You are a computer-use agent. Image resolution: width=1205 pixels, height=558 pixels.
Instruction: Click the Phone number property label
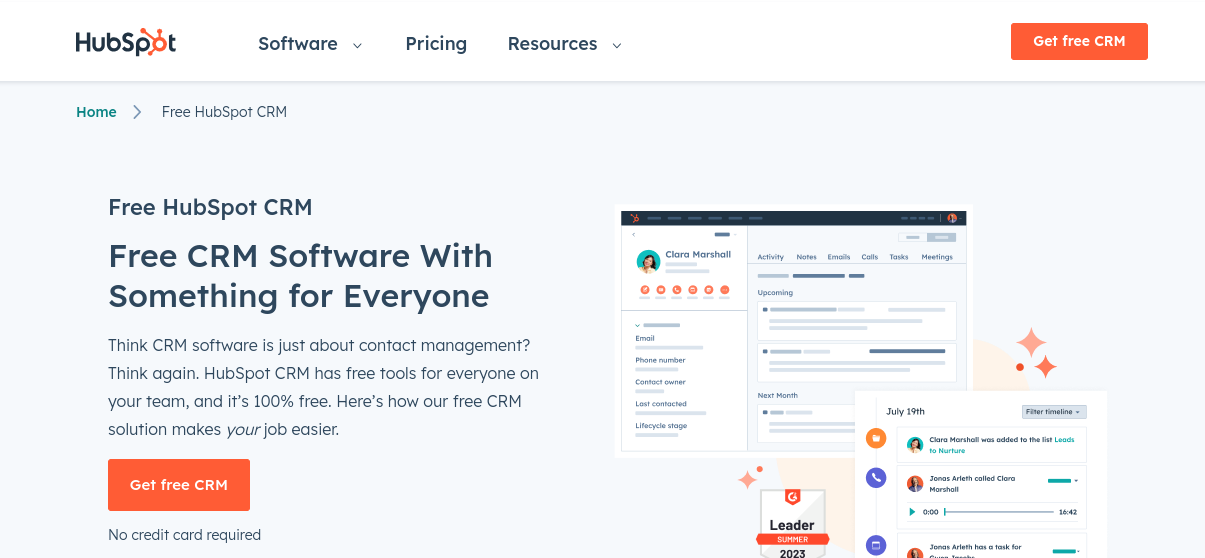(x=660, y=360)
